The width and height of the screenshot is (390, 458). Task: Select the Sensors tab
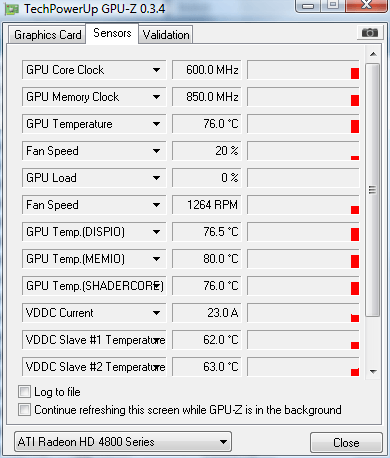coord(112,33)
